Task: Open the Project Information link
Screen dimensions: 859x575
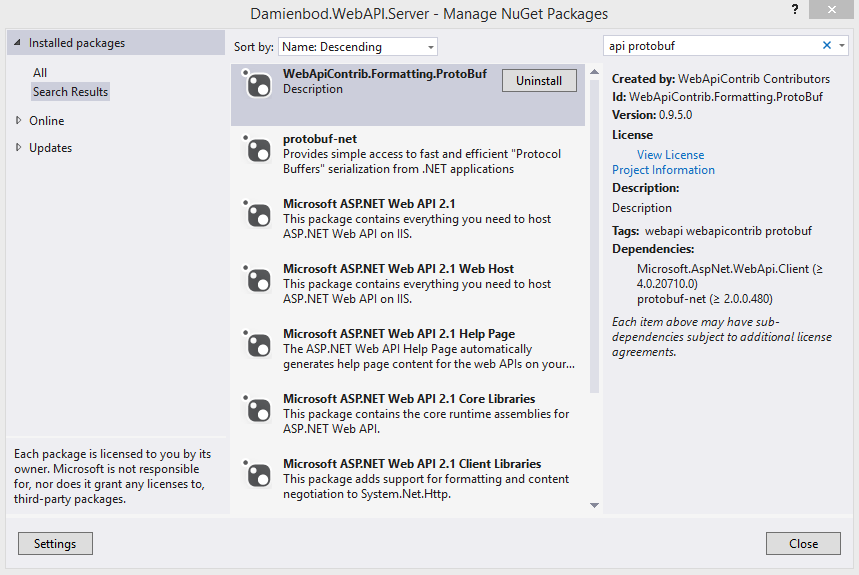Action: (x=663, y=170)
